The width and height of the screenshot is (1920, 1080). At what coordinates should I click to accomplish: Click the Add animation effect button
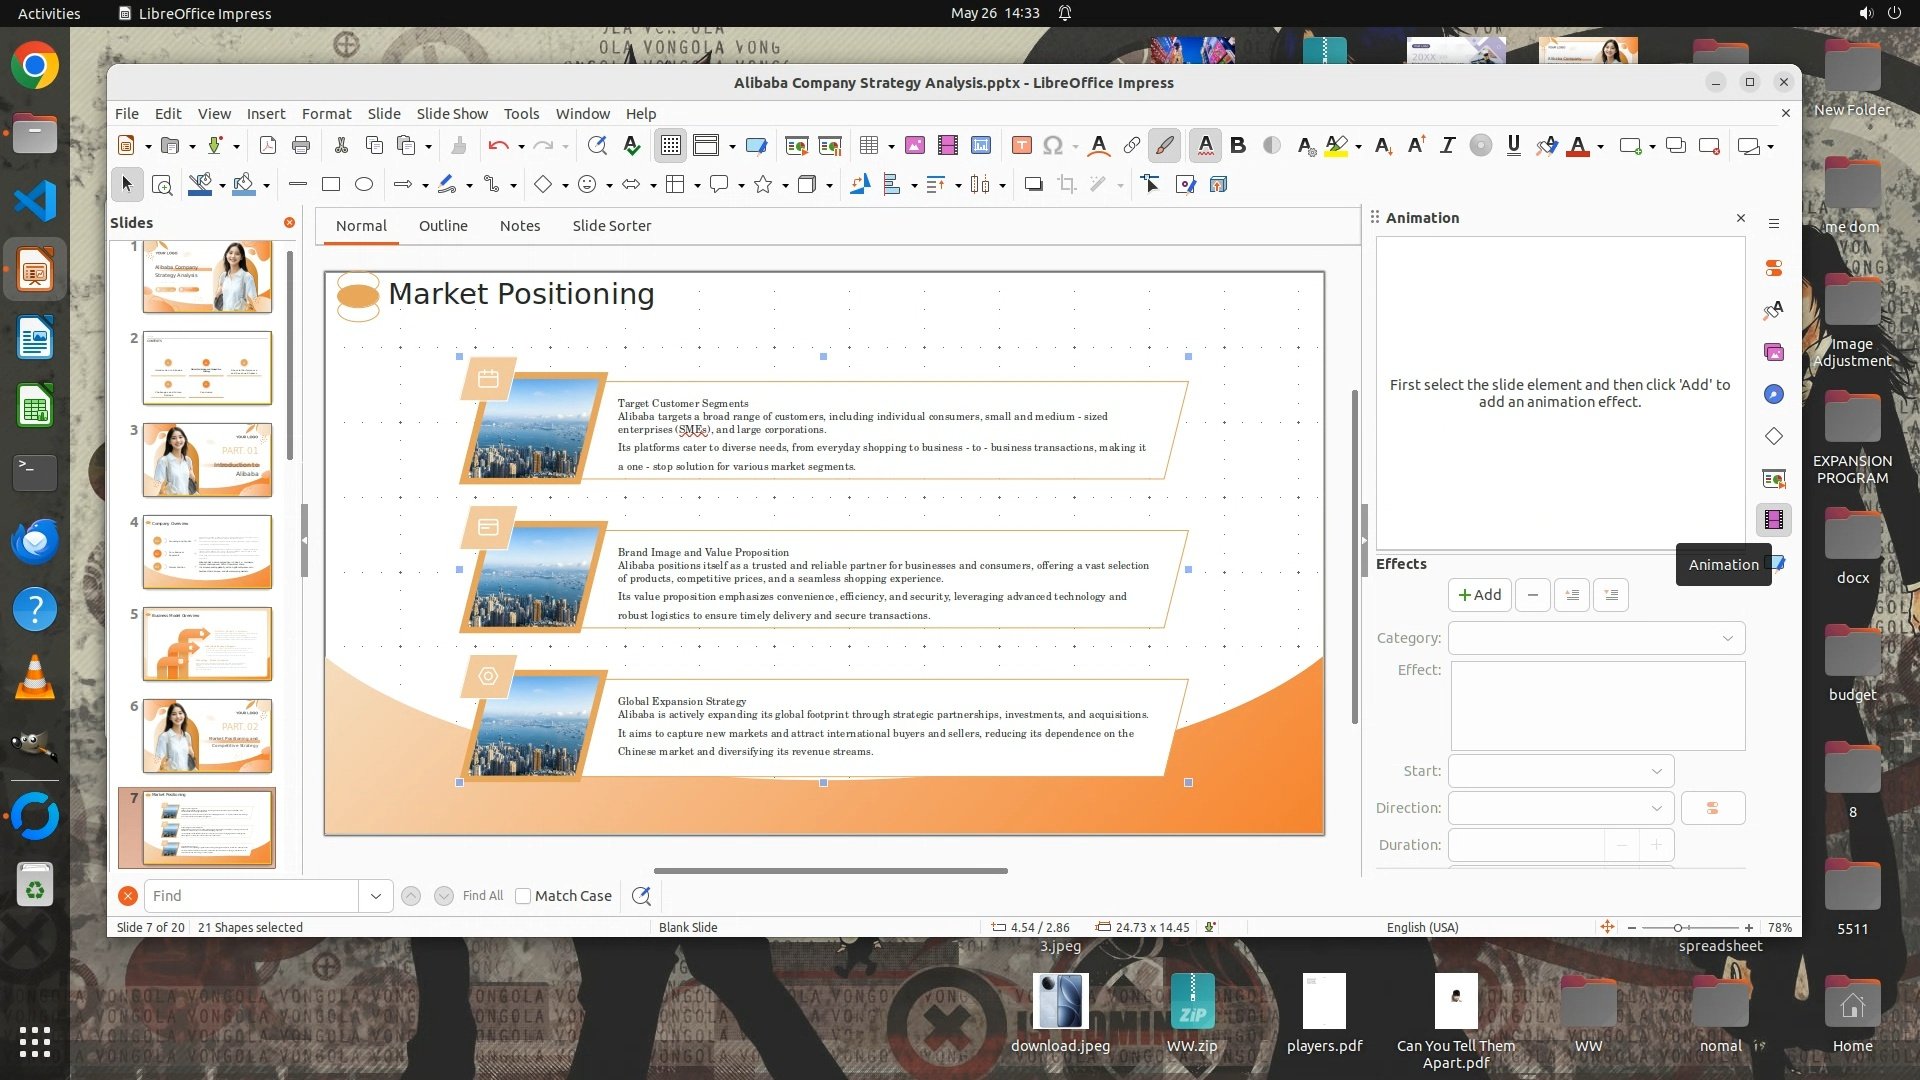point(1479,595)
